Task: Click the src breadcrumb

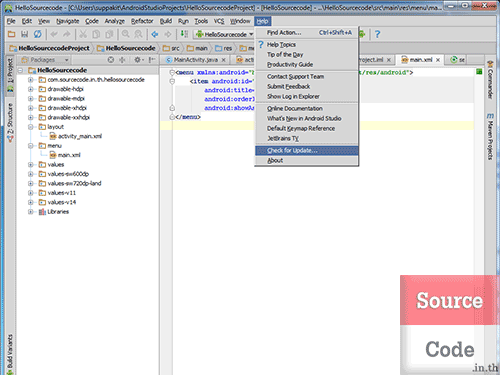Action: click(172, 48)
